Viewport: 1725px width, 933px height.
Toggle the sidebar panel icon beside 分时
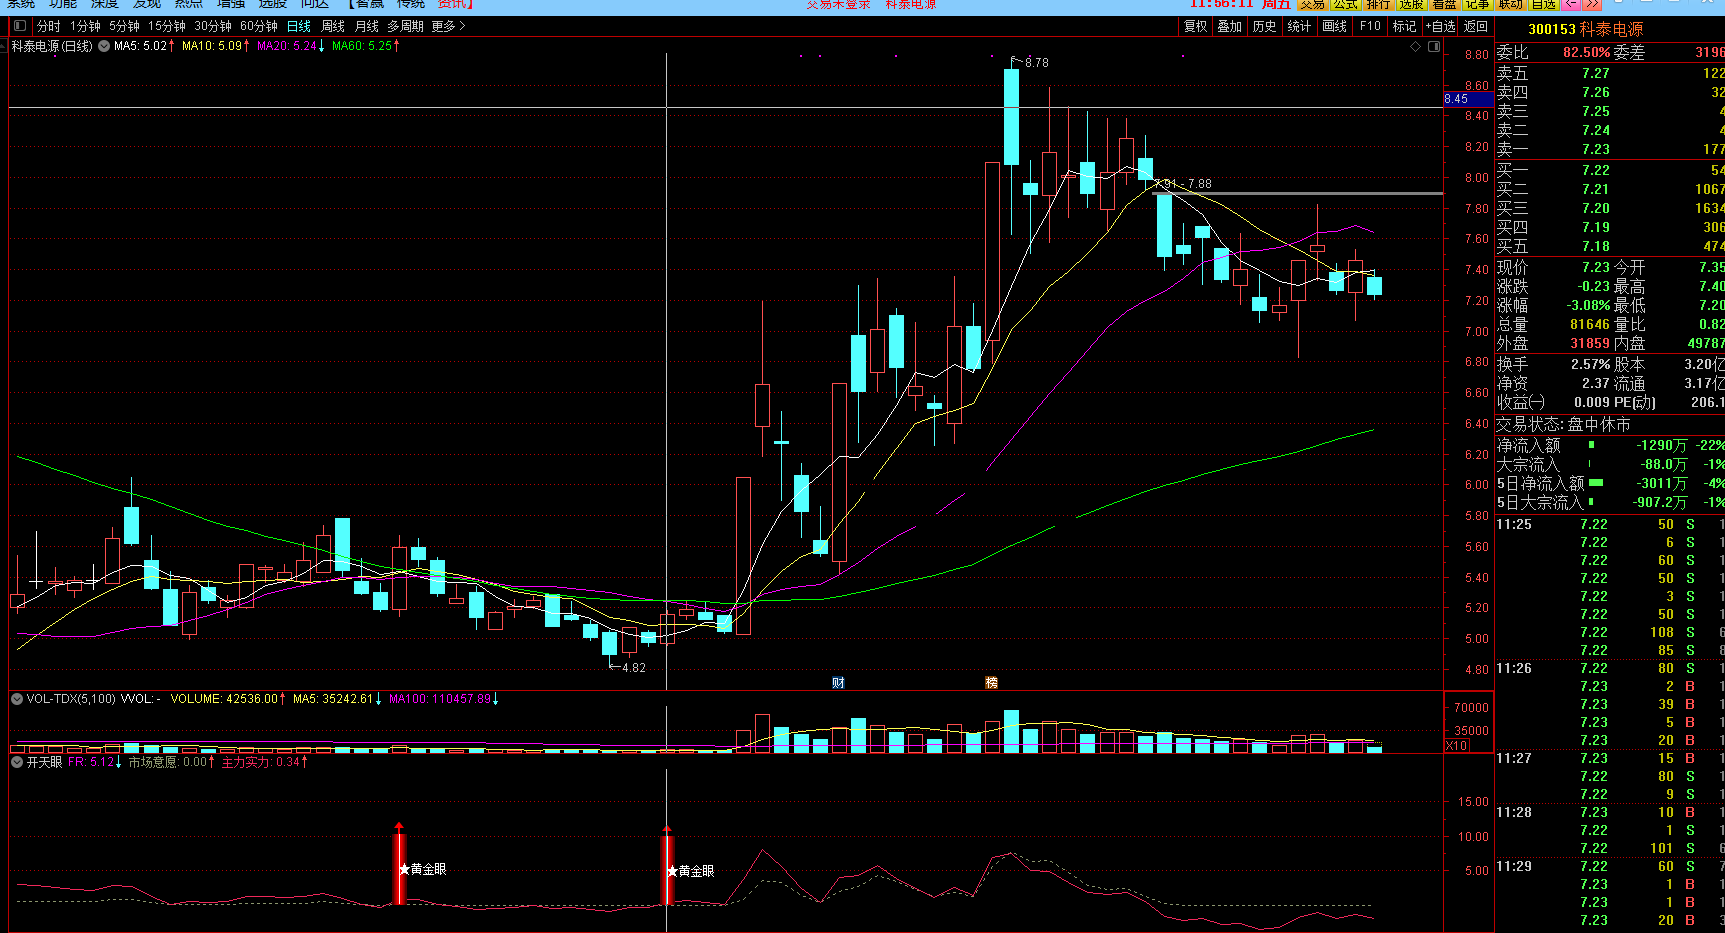tap(19, 26)
